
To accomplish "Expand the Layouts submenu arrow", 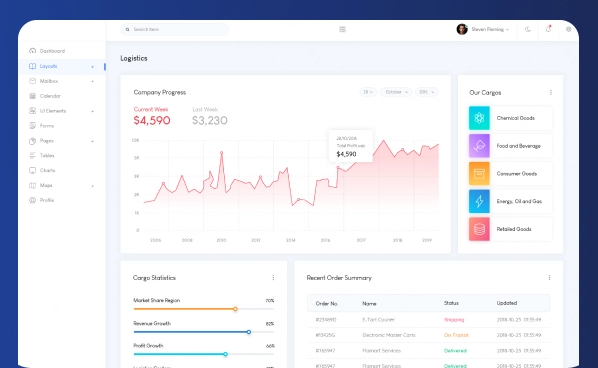I will pyautogui.click(x=92, y=67).
